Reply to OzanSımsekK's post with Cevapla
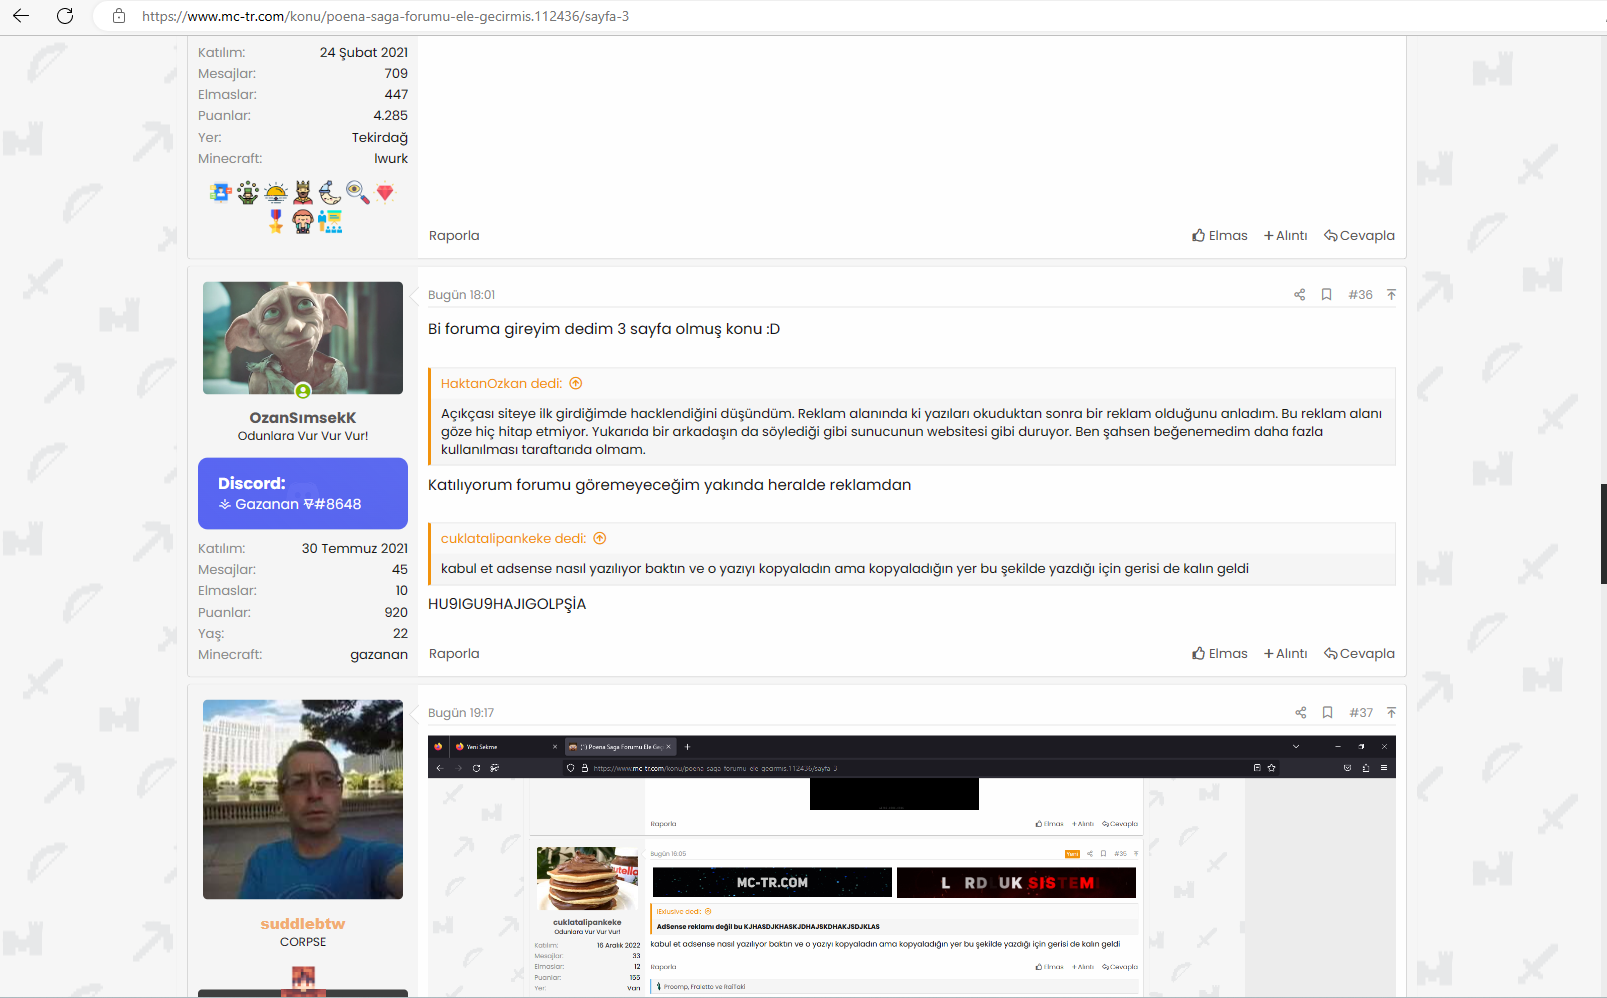Screen dimensions: 1607x998 point(1359,654)
